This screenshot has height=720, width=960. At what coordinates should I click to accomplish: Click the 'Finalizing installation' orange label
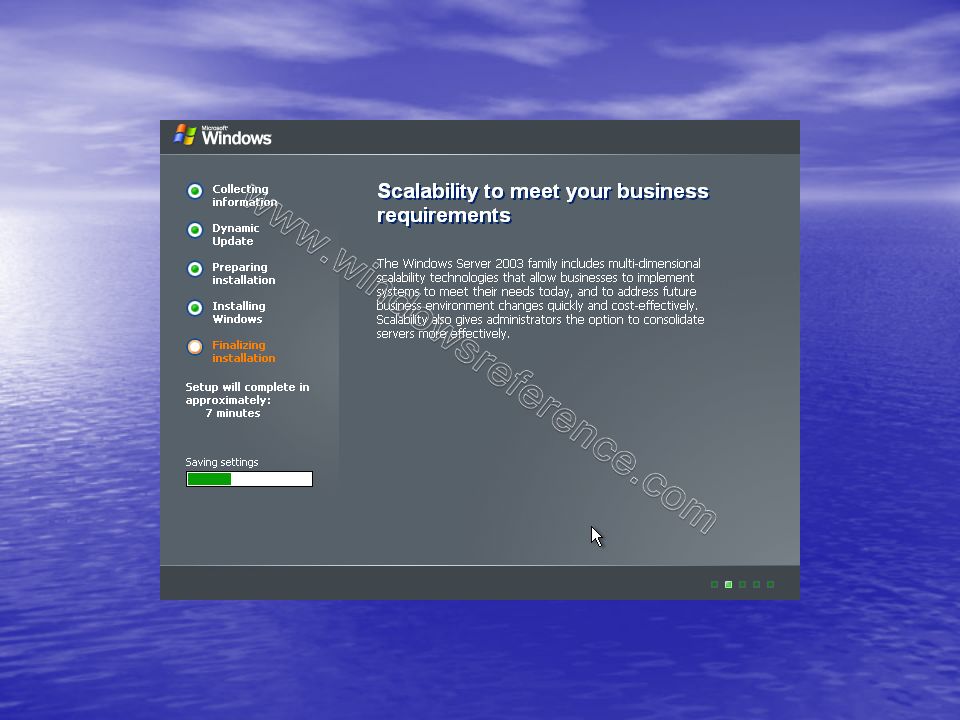click(x=244, y=351)
